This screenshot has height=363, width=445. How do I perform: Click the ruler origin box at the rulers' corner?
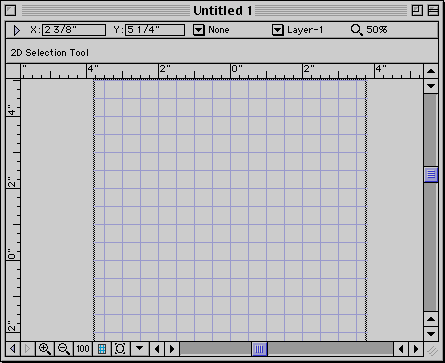pyautogui.click(x=13, y=71)
